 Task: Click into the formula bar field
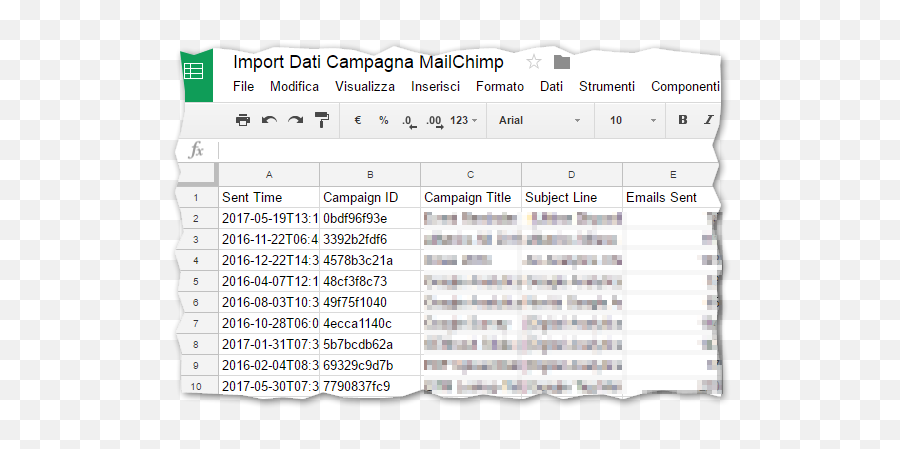[468, 151]
